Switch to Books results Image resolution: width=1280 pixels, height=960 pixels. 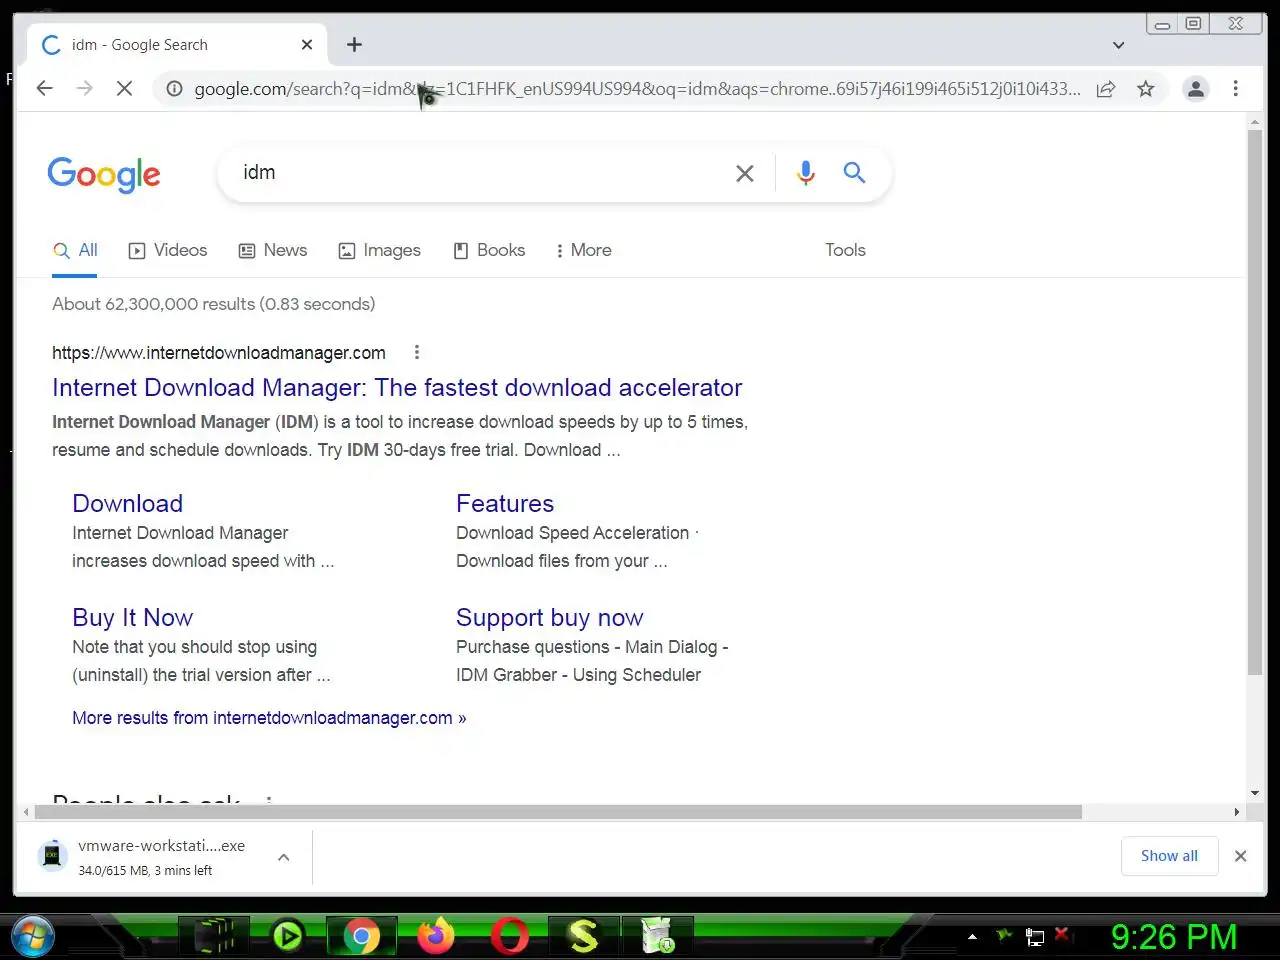click(x=489, y=250)
